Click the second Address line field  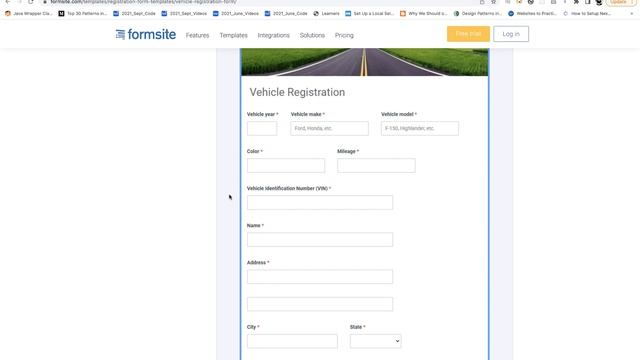pos(320,304)
